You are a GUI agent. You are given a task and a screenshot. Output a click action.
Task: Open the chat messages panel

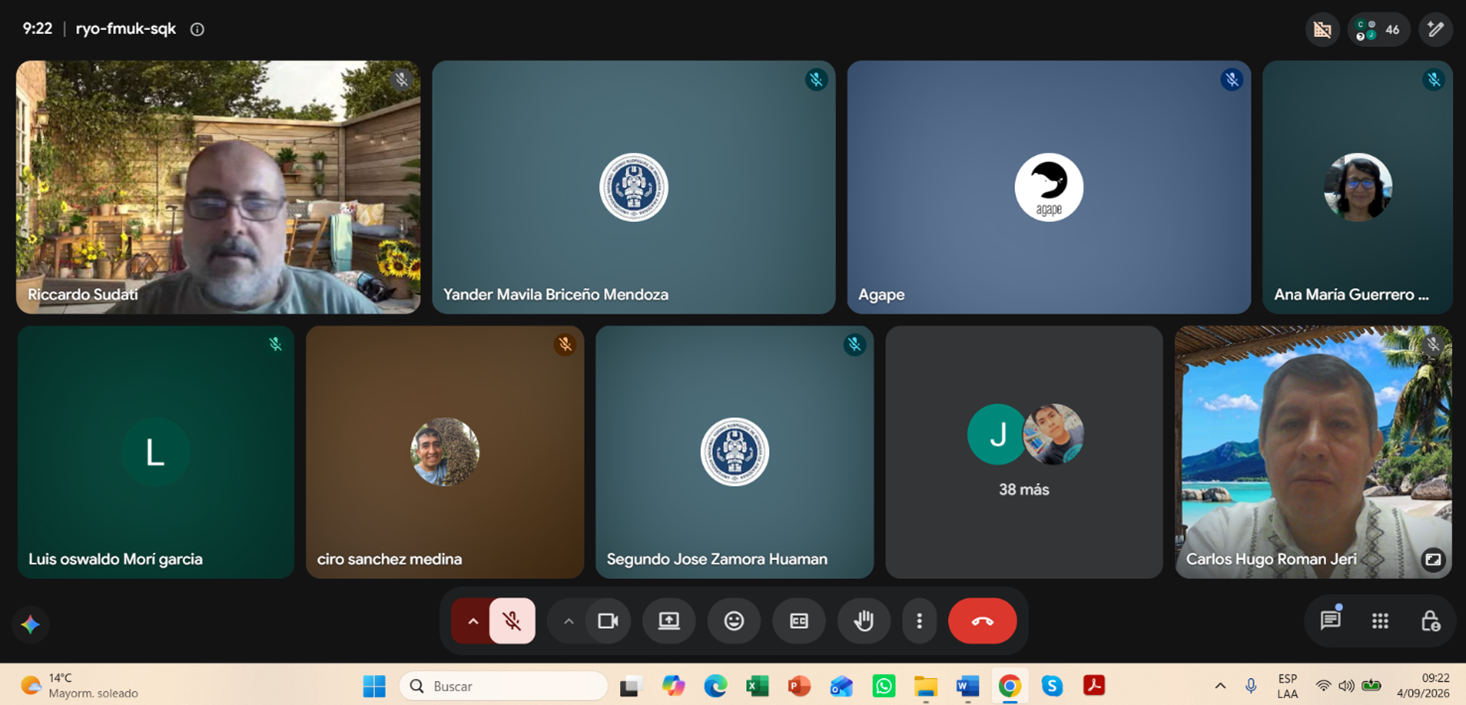point(1330,621)
